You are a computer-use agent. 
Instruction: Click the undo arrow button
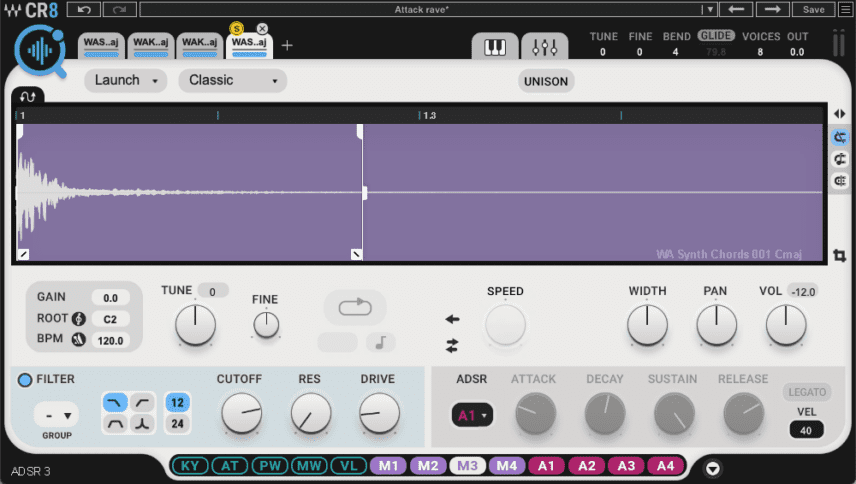click(84, 9)
